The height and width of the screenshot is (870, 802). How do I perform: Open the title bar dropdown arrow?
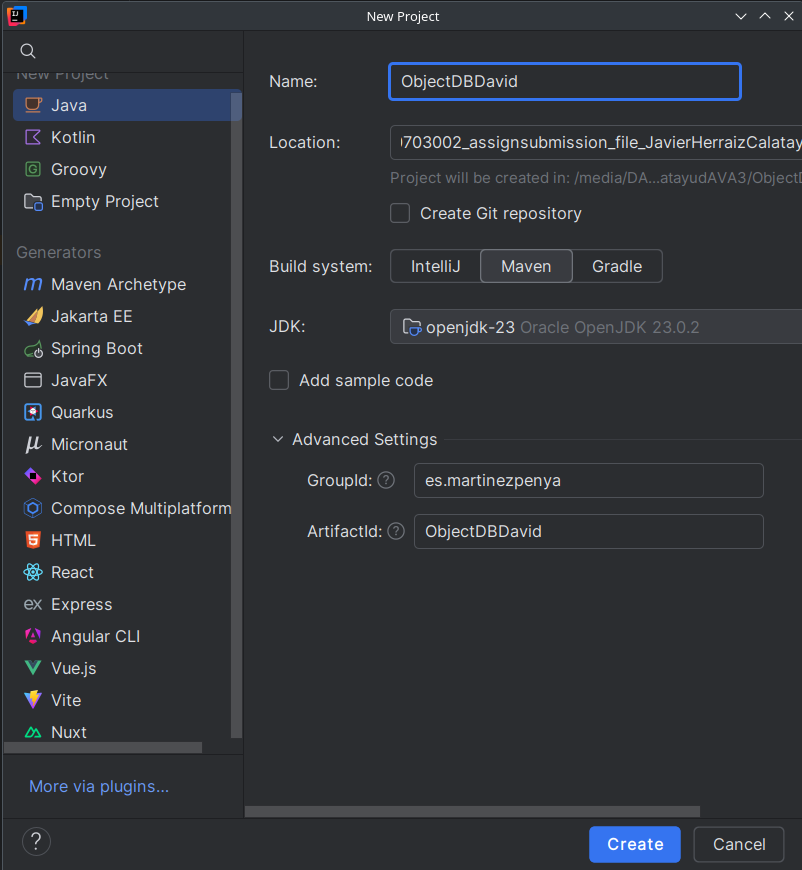click(x=740, y=16)
